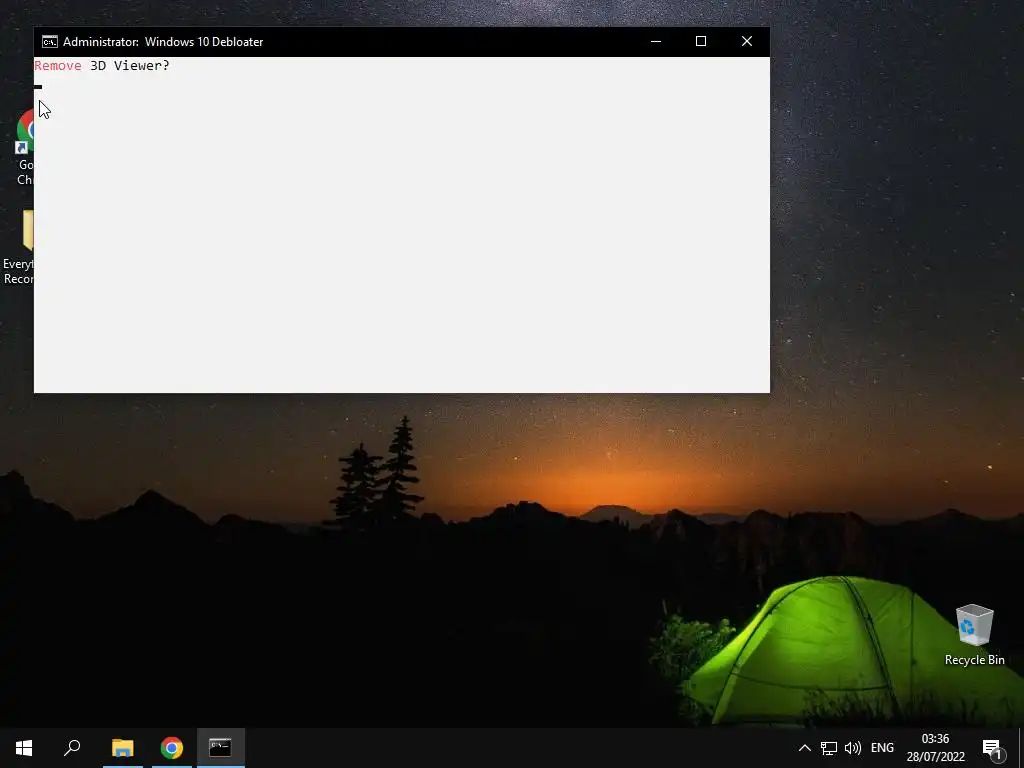
Task: Click the console icon in Debloater title bar
Action: (x=50, y=42)
